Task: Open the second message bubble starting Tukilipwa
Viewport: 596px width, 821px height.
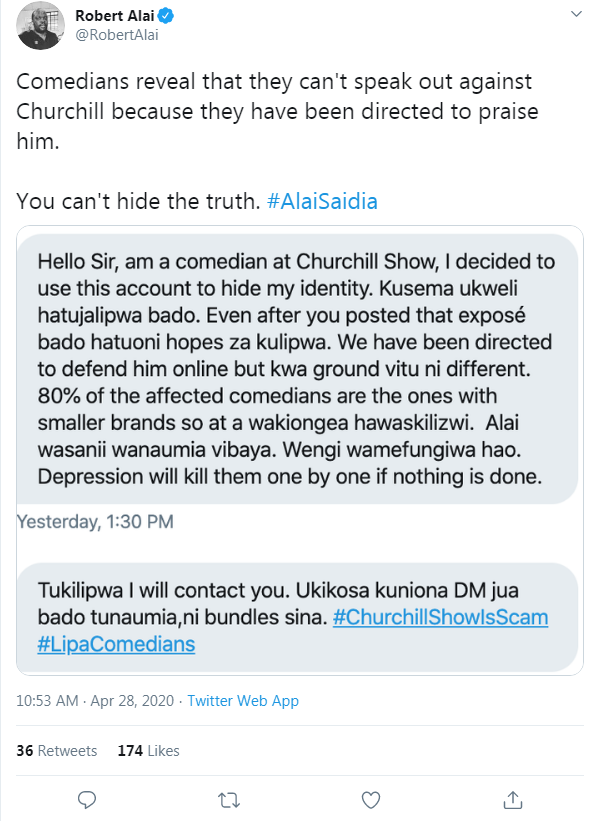Action: pyautogui.click(x=297, y=617)
